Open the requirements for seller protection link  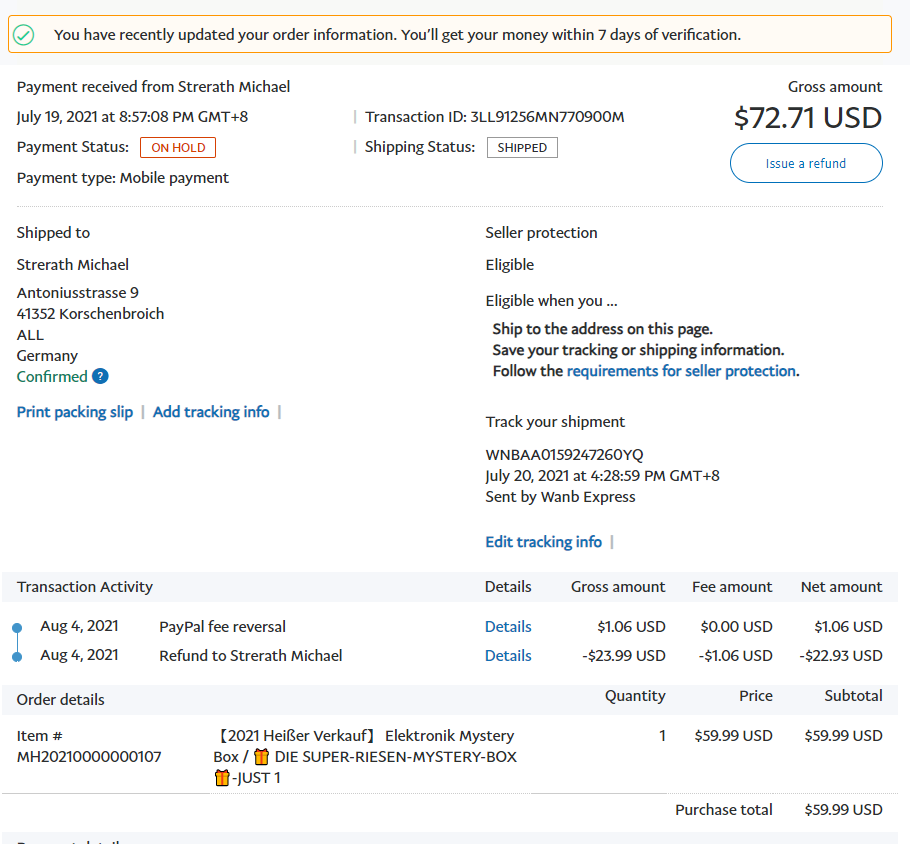(x=681, y=371)
